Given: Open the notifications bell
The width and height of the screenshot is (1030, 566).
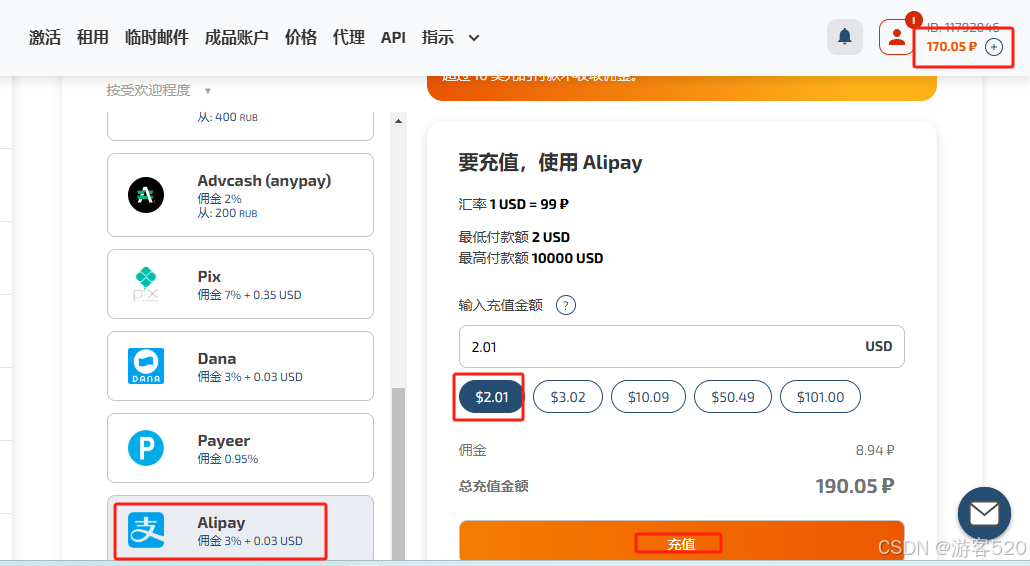Looking at the screenshot, I should pos(845,37).
